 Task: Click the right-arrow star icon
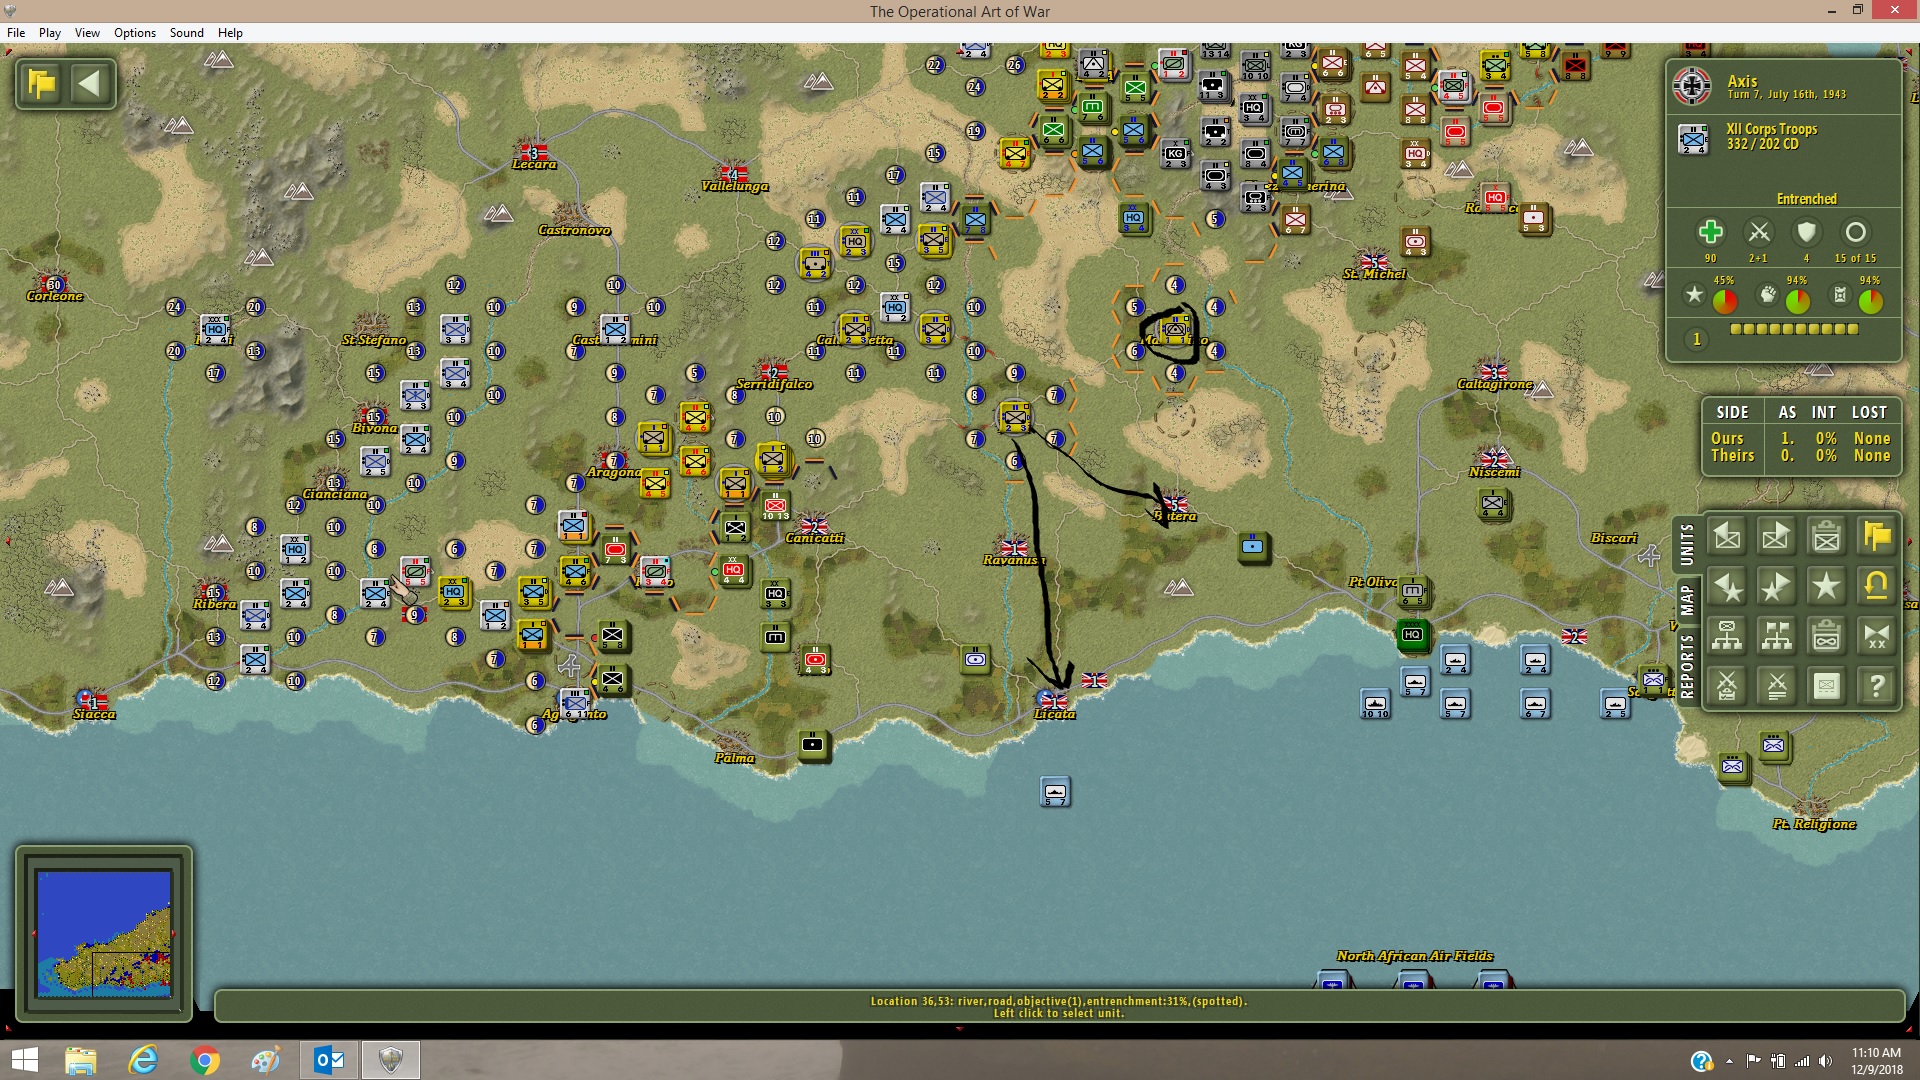point(1777,587)
